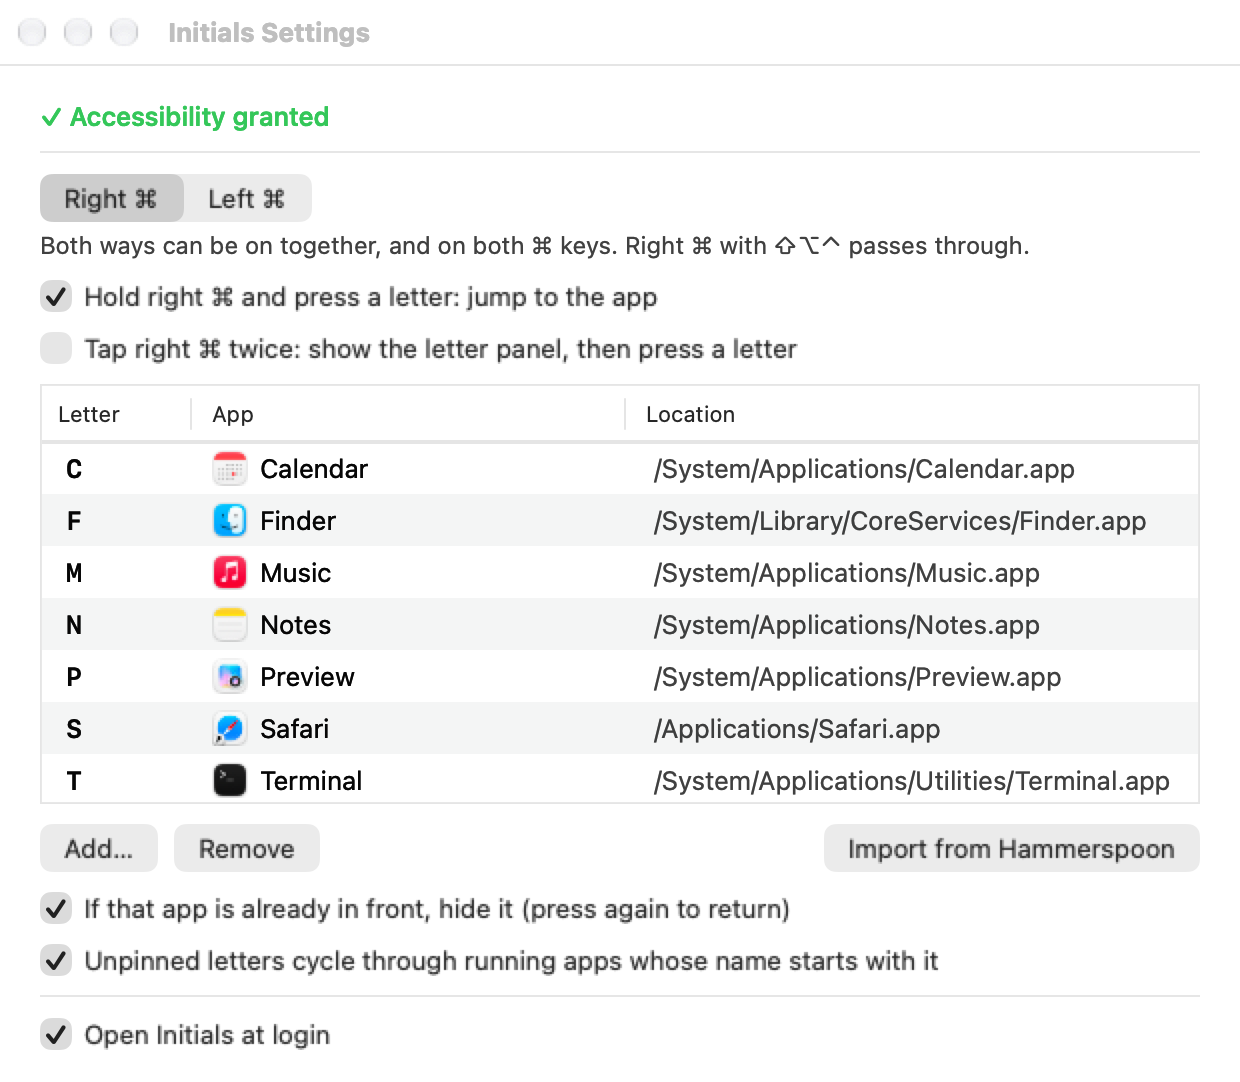
Task: Click the Notes app name
Action: point(296,625)
